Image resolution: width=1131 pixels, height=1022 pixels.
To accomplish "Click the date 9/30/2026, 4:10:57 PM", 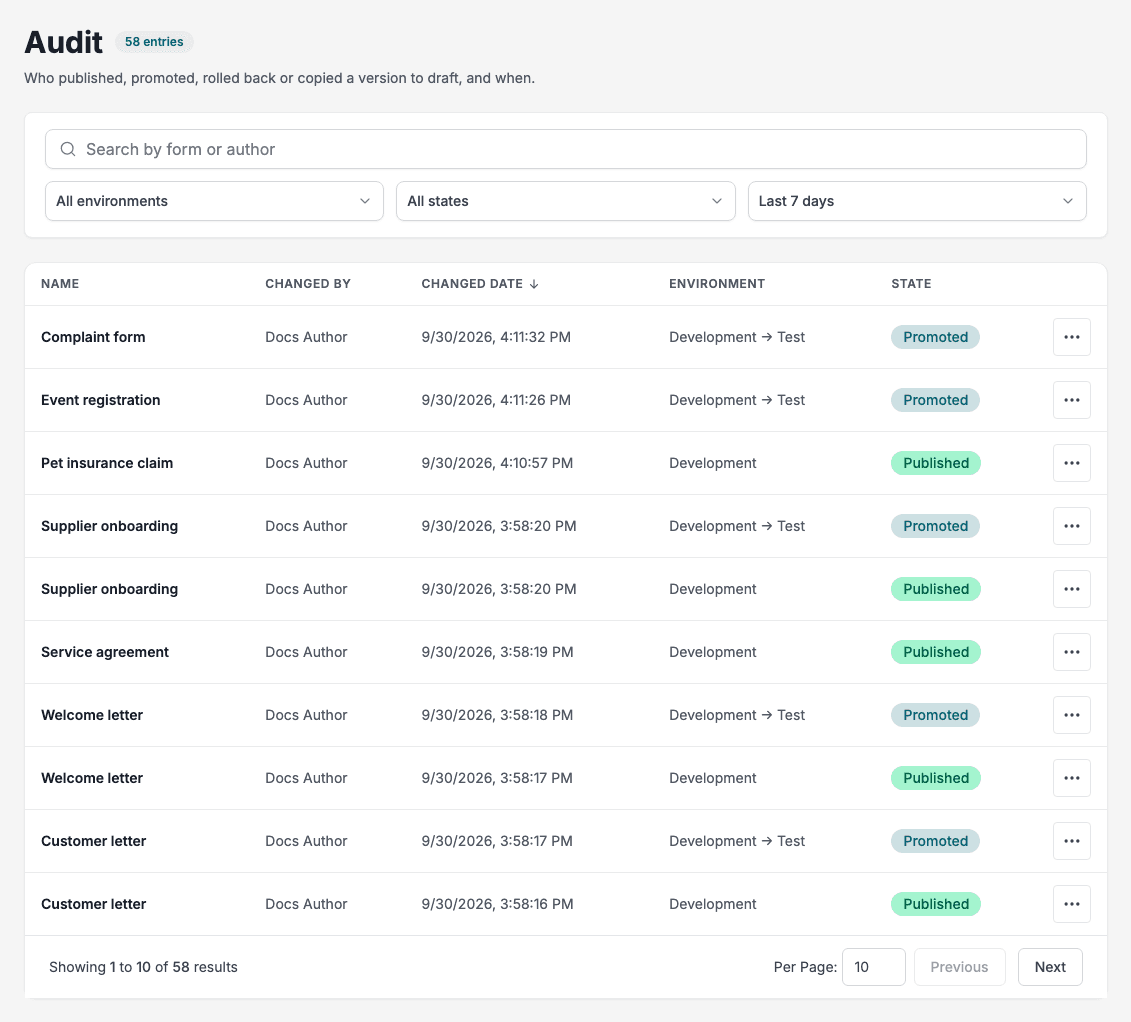I will pyautogui.click(x=497, y=463).
